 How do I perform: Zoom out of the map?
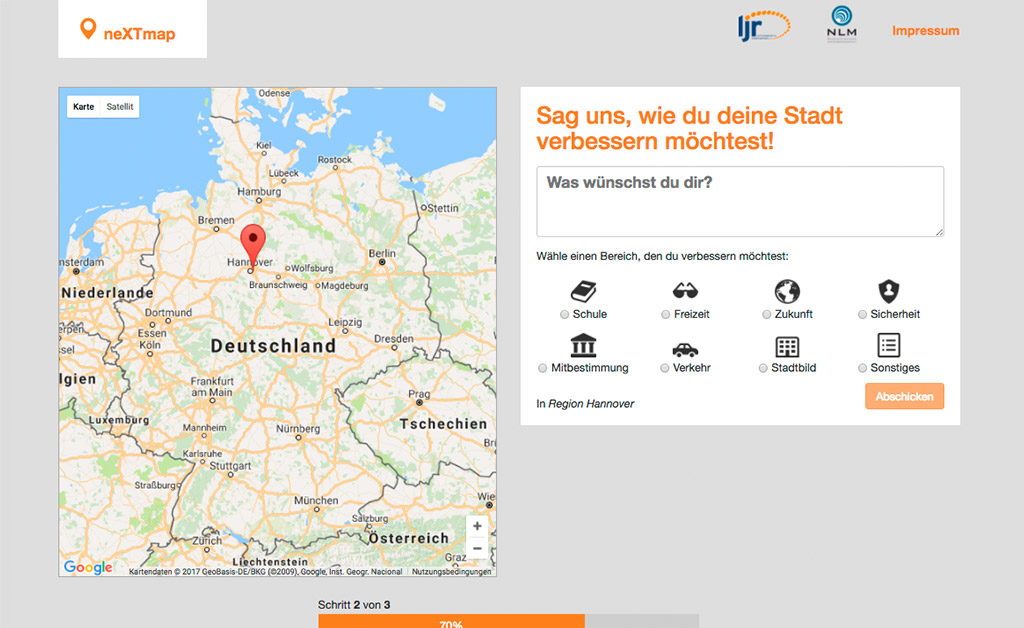pos(477,549)
